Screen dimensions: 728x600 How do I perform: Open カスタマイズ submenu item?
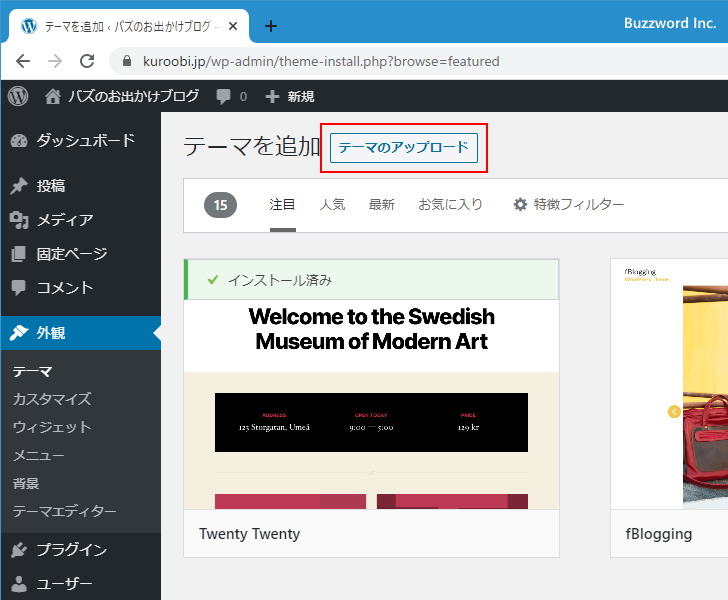point(52,399)
